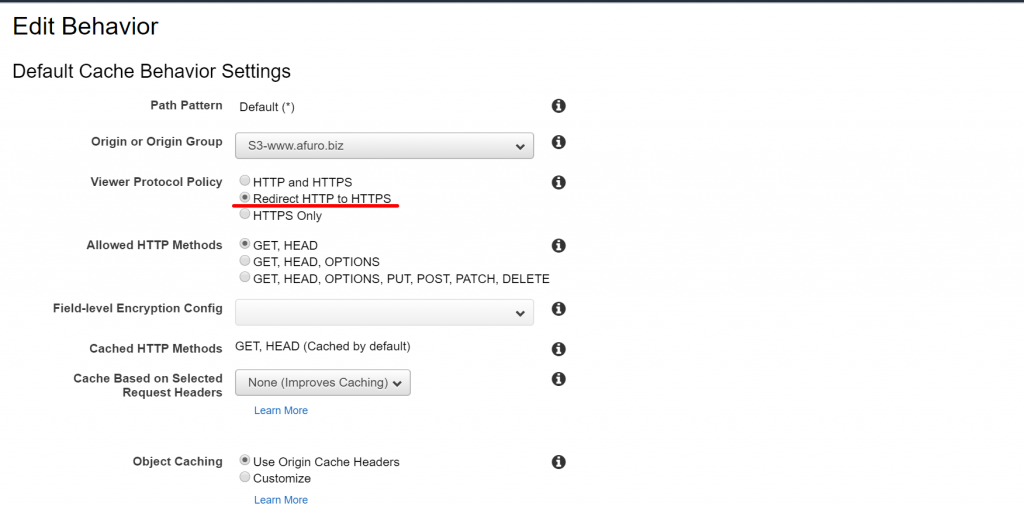Click the Edit Behavior heading
The height and width of the screenshot is (510, 1024).
[86, 27]
